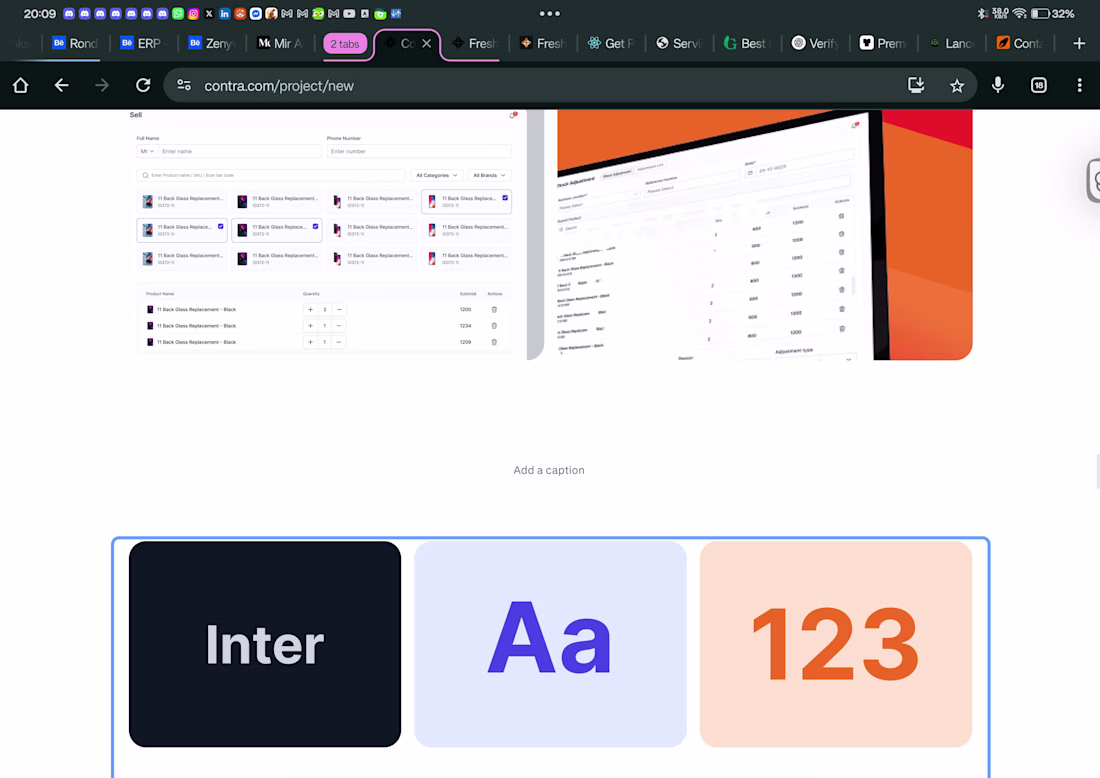Open the window options dots at top center
This screenshot has width=1100, height=778.
[x=549, y=13]
